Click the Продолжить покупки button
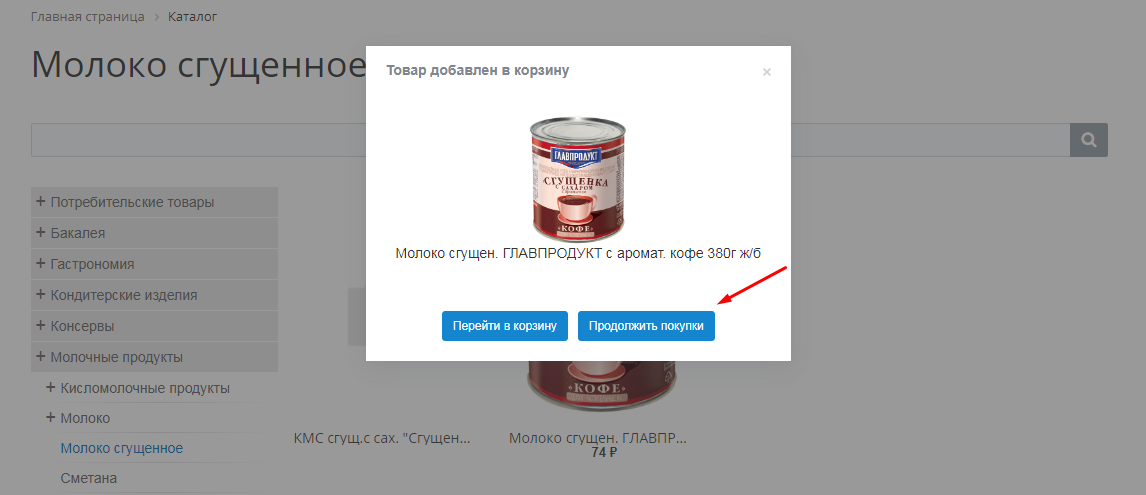The width and height of the screenshot is (1146, 495). [646, 326]
